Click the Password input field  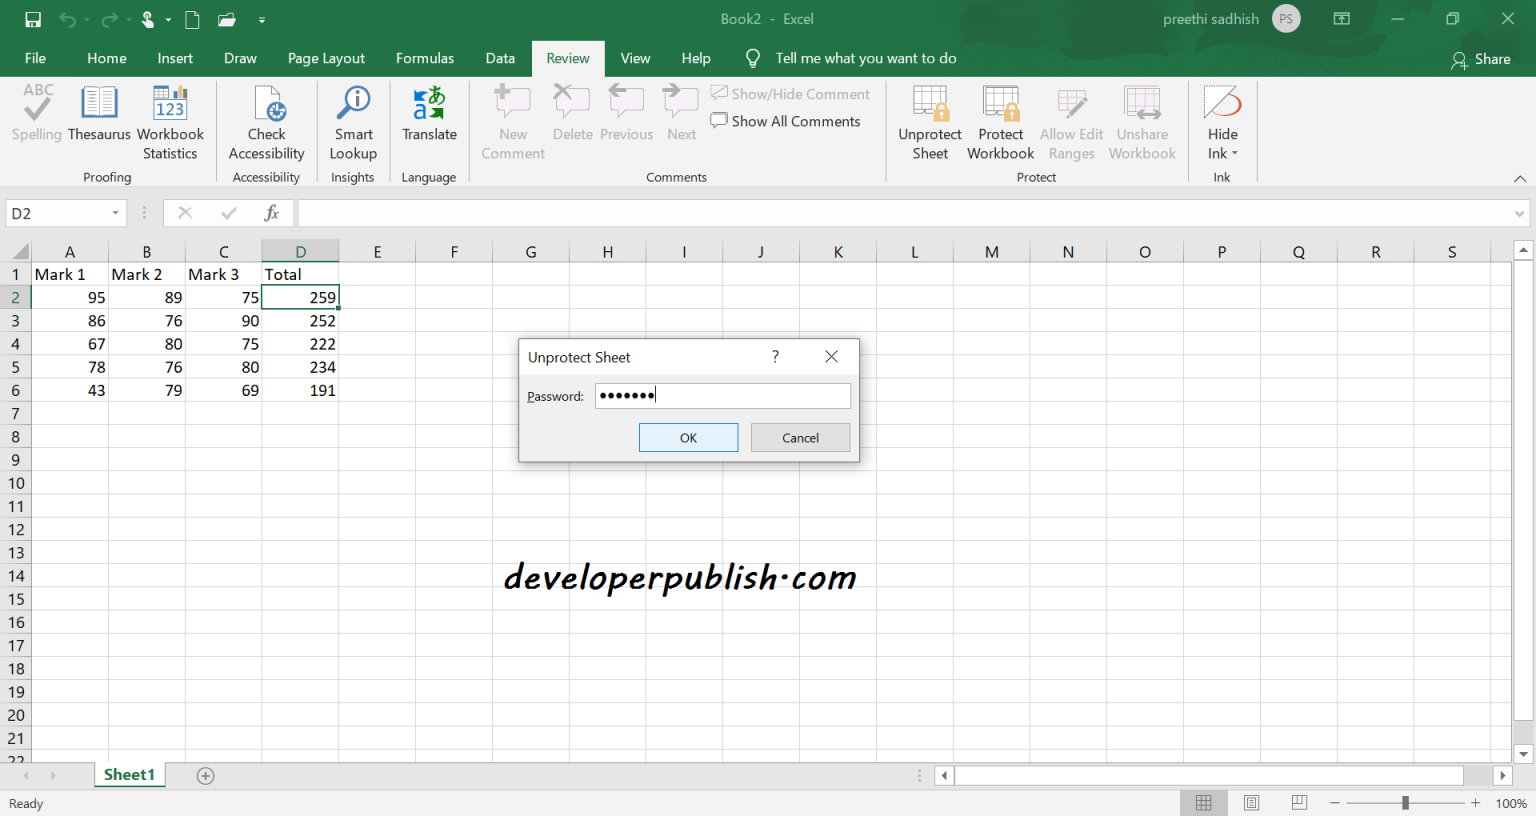click(x=722, y=395)
